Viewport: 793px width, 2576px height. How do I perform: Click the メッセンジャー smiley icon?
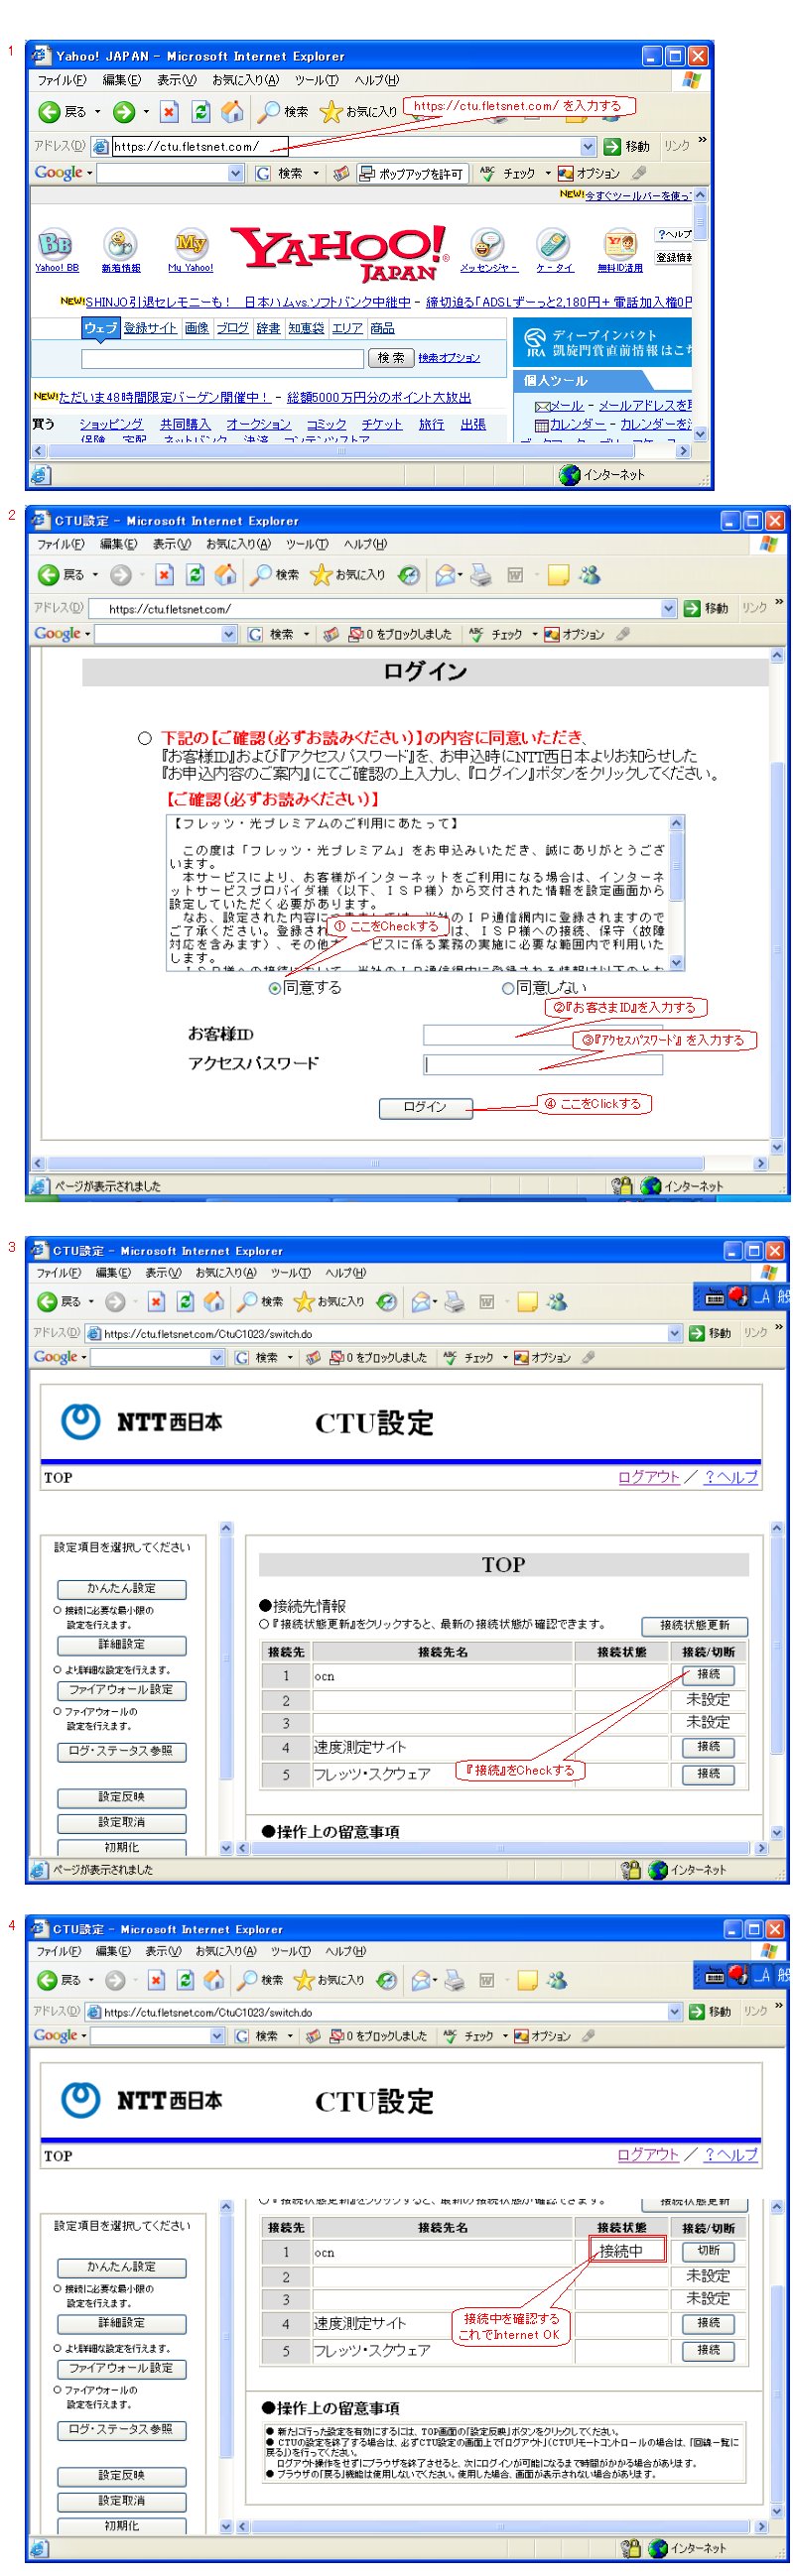pyautogui.click(x=488, y=243)
